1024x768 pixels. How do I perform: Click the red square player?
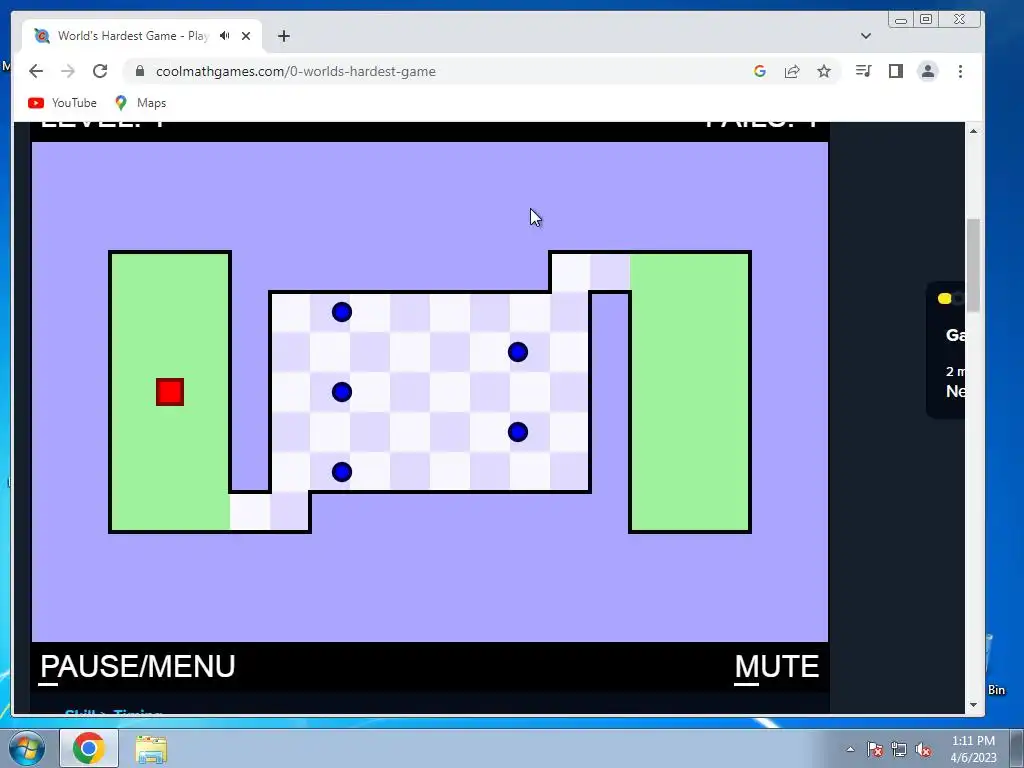[x=170, y=392]
